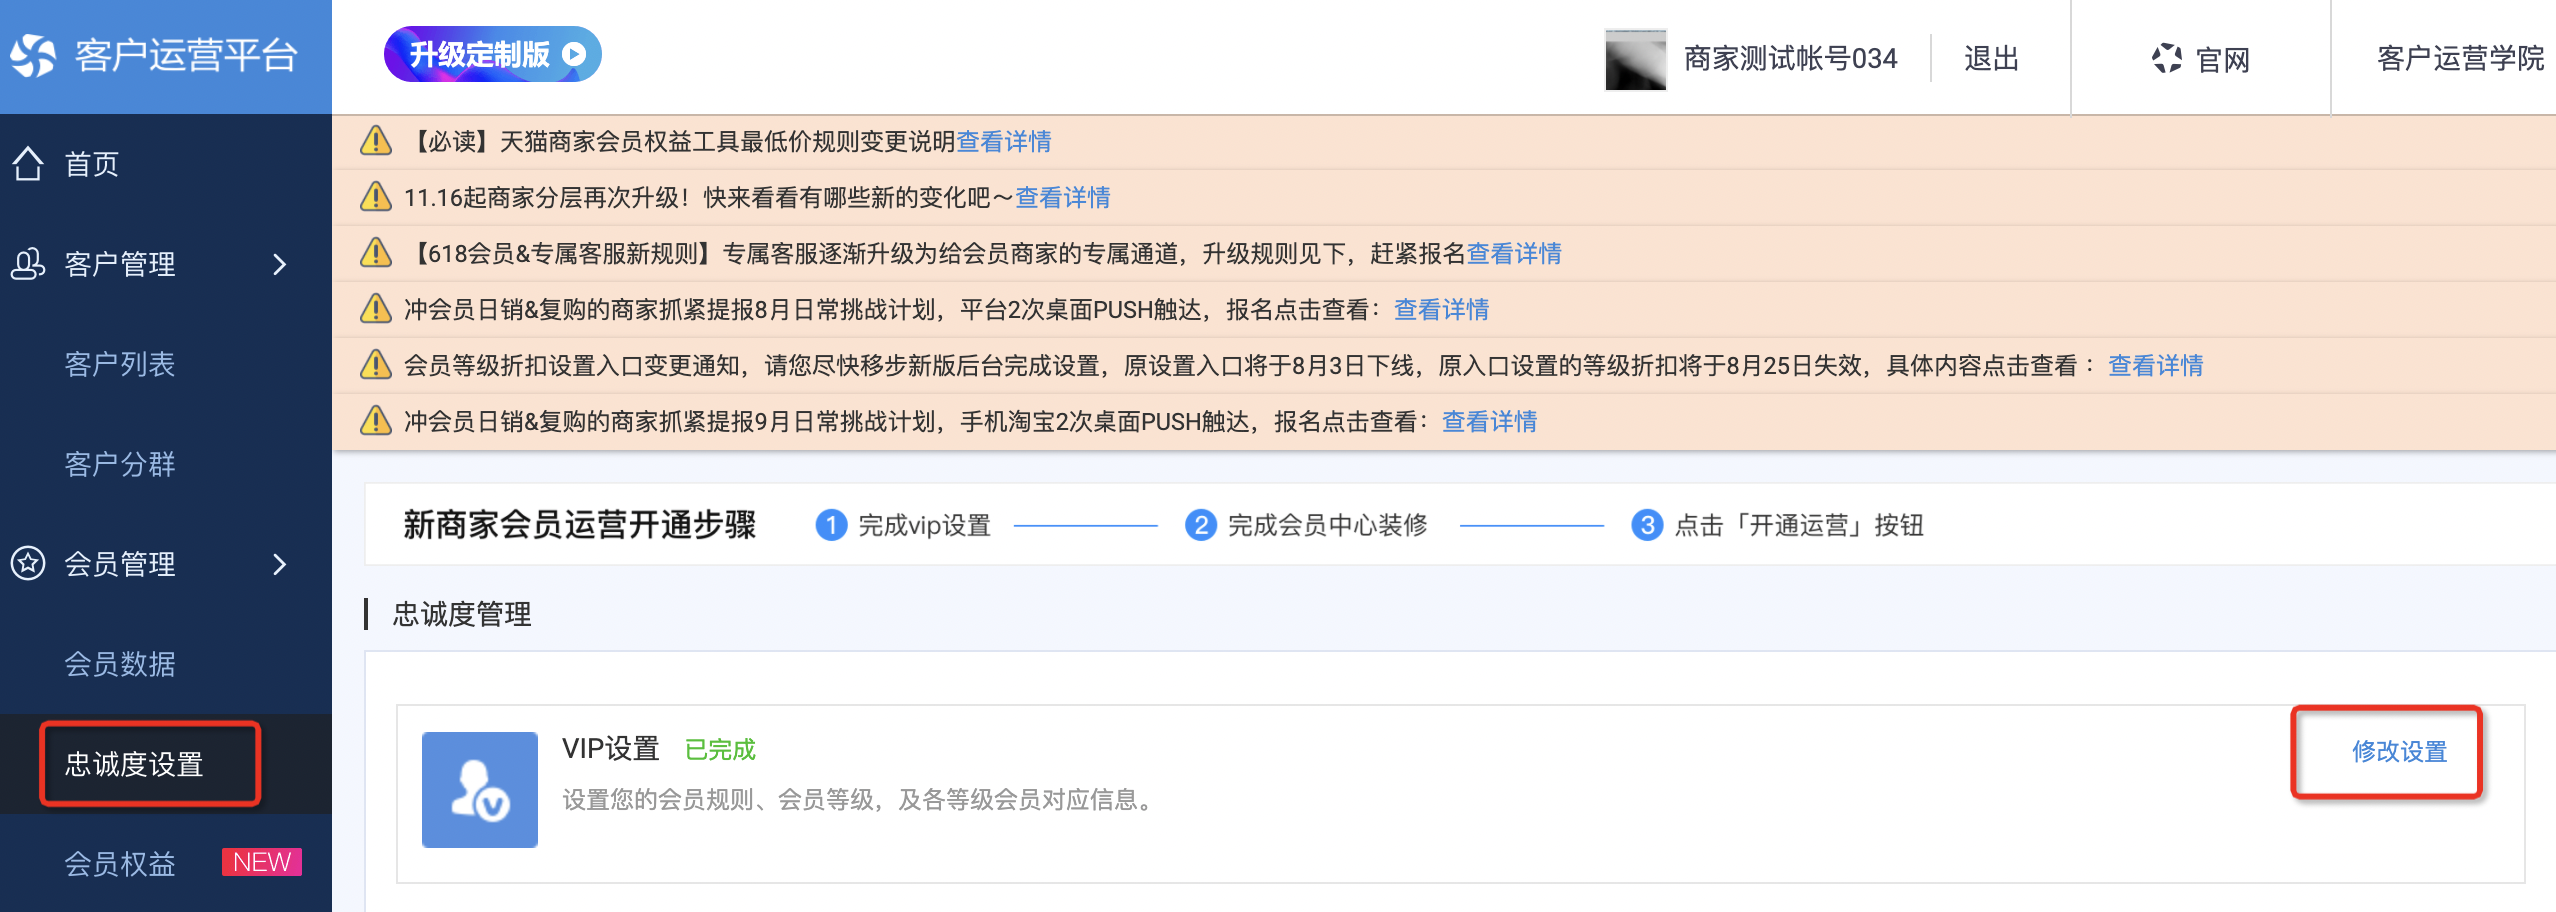Screen dimensions: 2556x912
Task: Click step 2 circle 完成会员中心装修
Action: pyautogui.click(x=1200, y=525)
